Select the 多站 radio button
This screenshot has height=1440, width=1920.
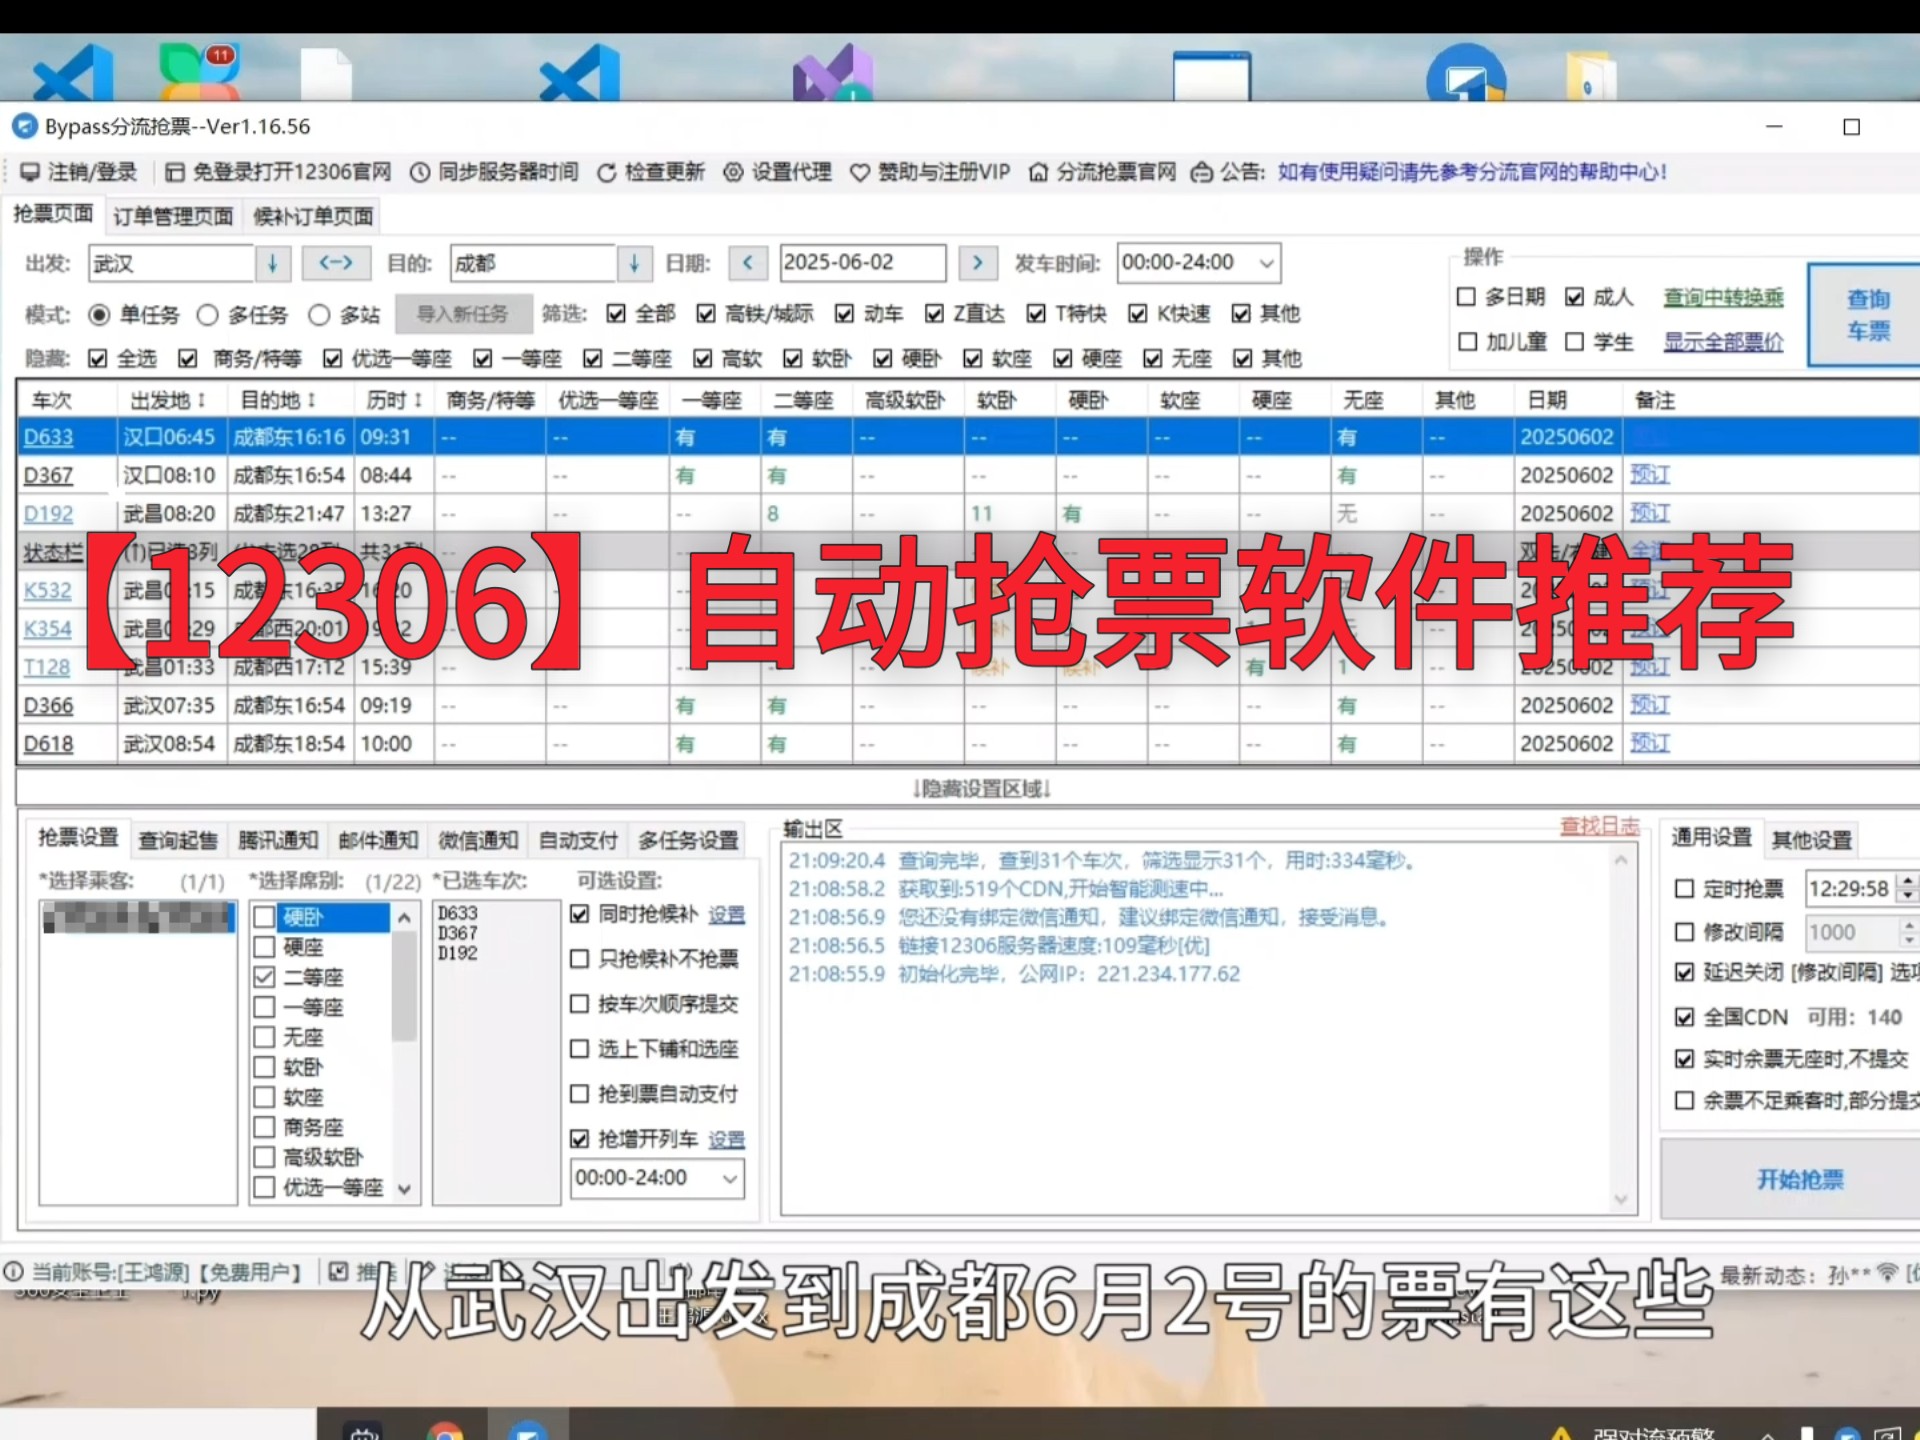tap(319, 315)
